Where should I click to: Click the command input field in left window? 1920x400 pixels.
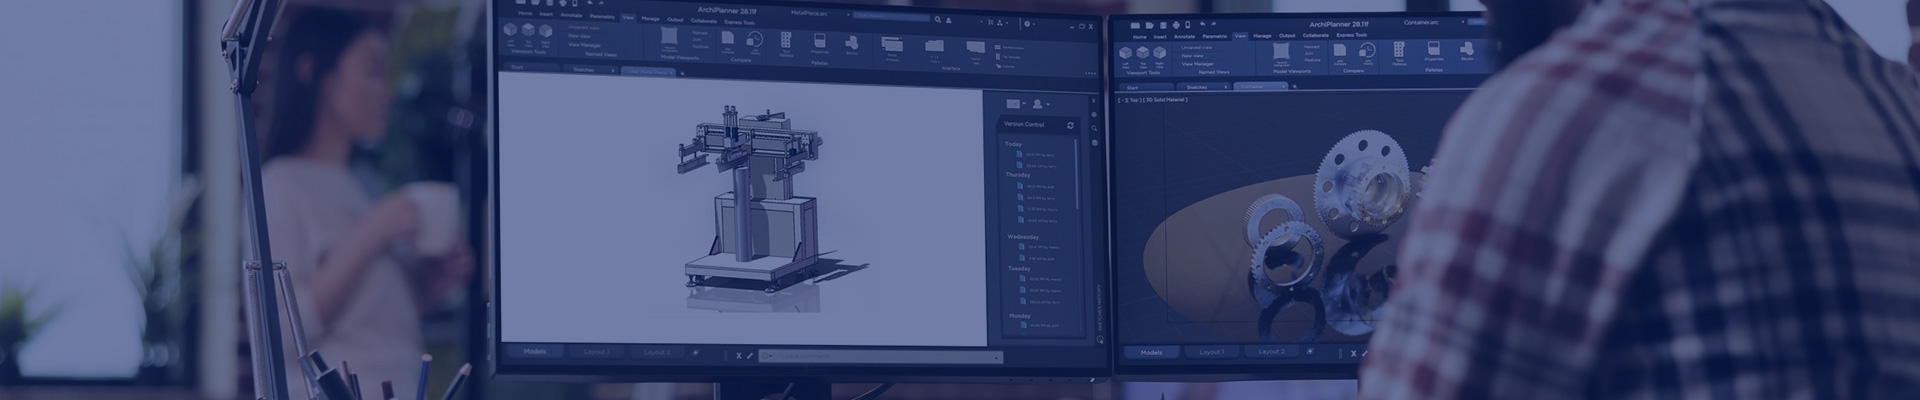pyautogui.click(x=880, y=356)
